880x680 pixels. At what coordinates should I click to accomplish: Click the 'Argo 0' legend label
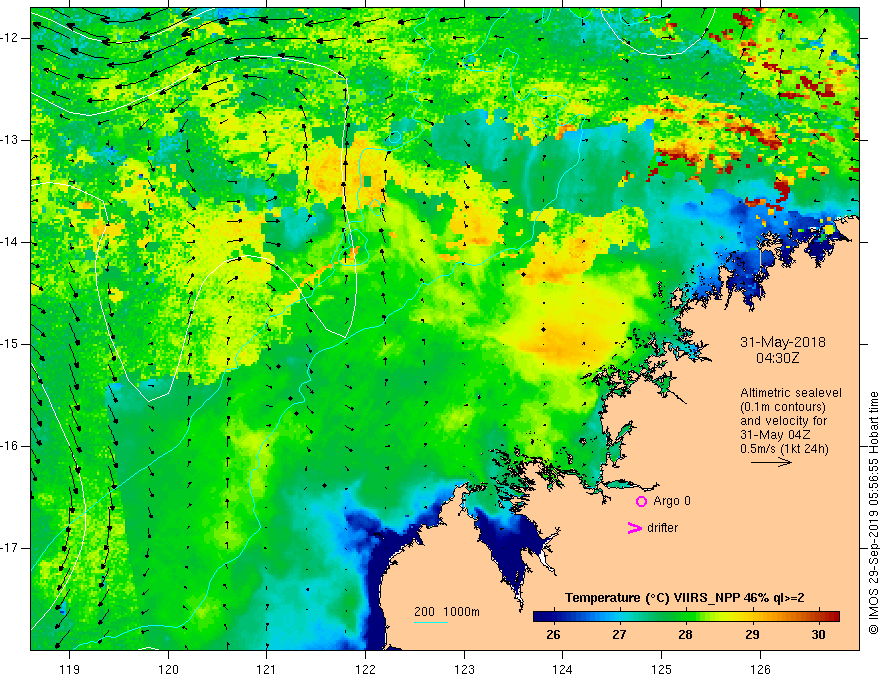point(672,501)
